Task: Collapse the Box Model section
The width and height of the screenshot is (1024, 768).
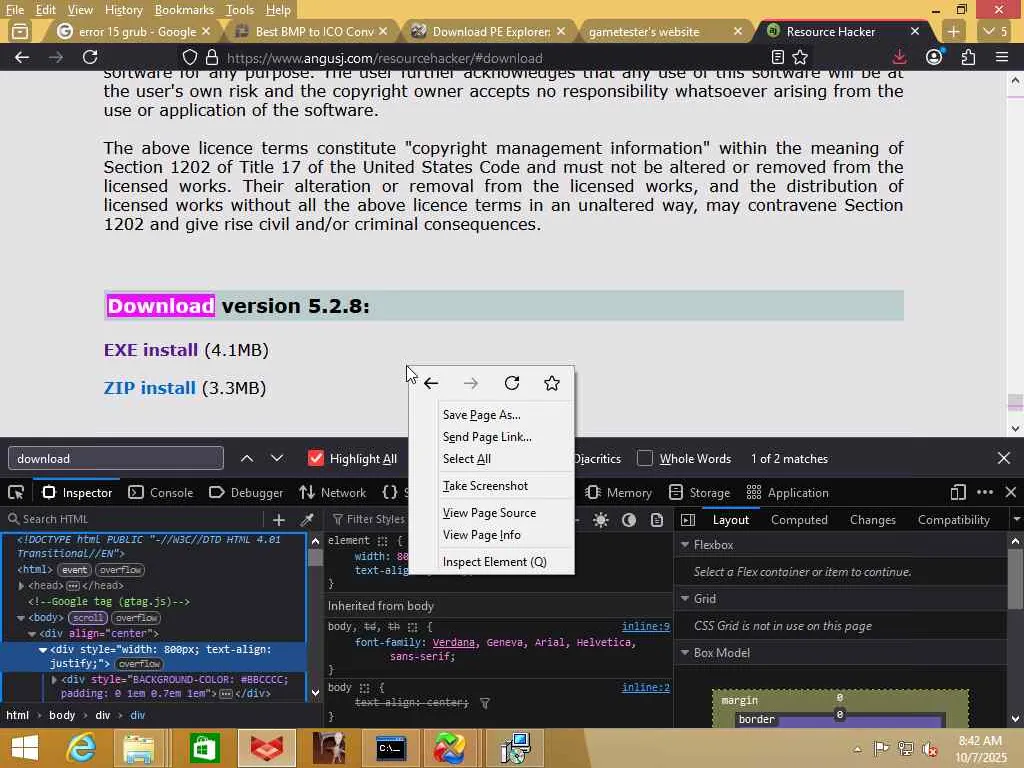Action: click(x=685, y=653)
